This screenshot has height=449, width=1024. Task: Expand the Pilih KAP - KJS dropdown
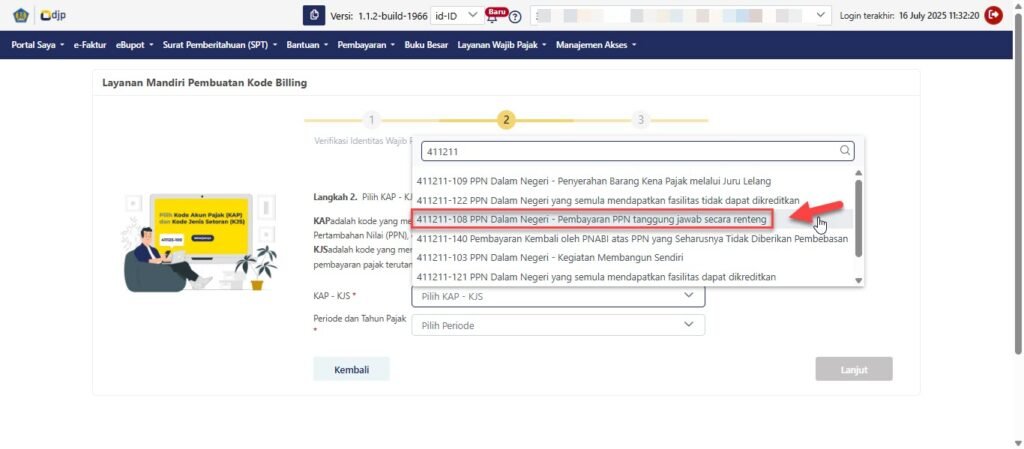point(558,296)
